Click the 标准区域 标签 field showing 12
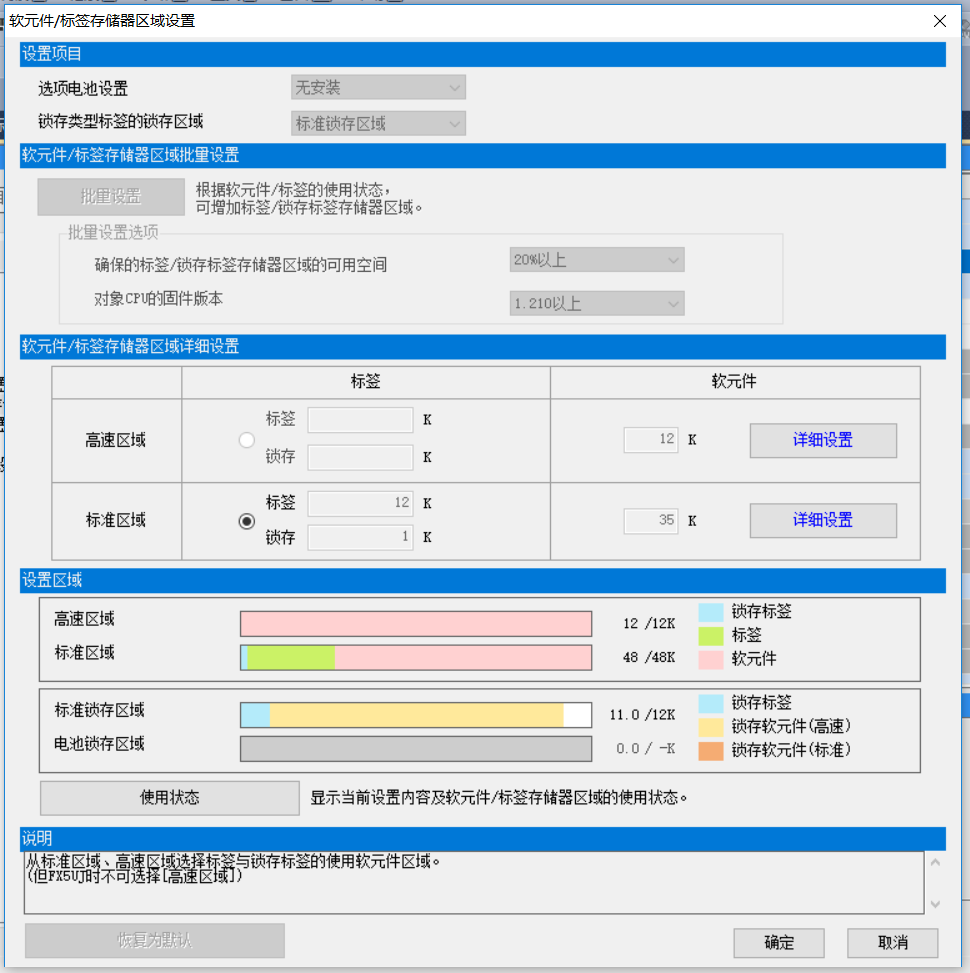The image size is (970, 973). point(360,504)
